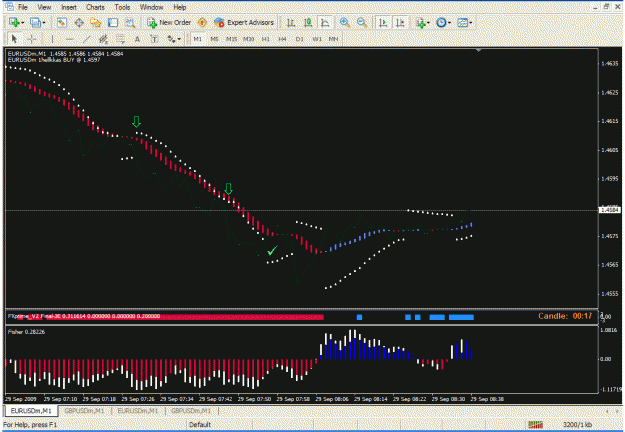Image resolution: width=625 pixels, height=432 pixels.
Task: Select the text label tool (T)
Action: point(154,39)
